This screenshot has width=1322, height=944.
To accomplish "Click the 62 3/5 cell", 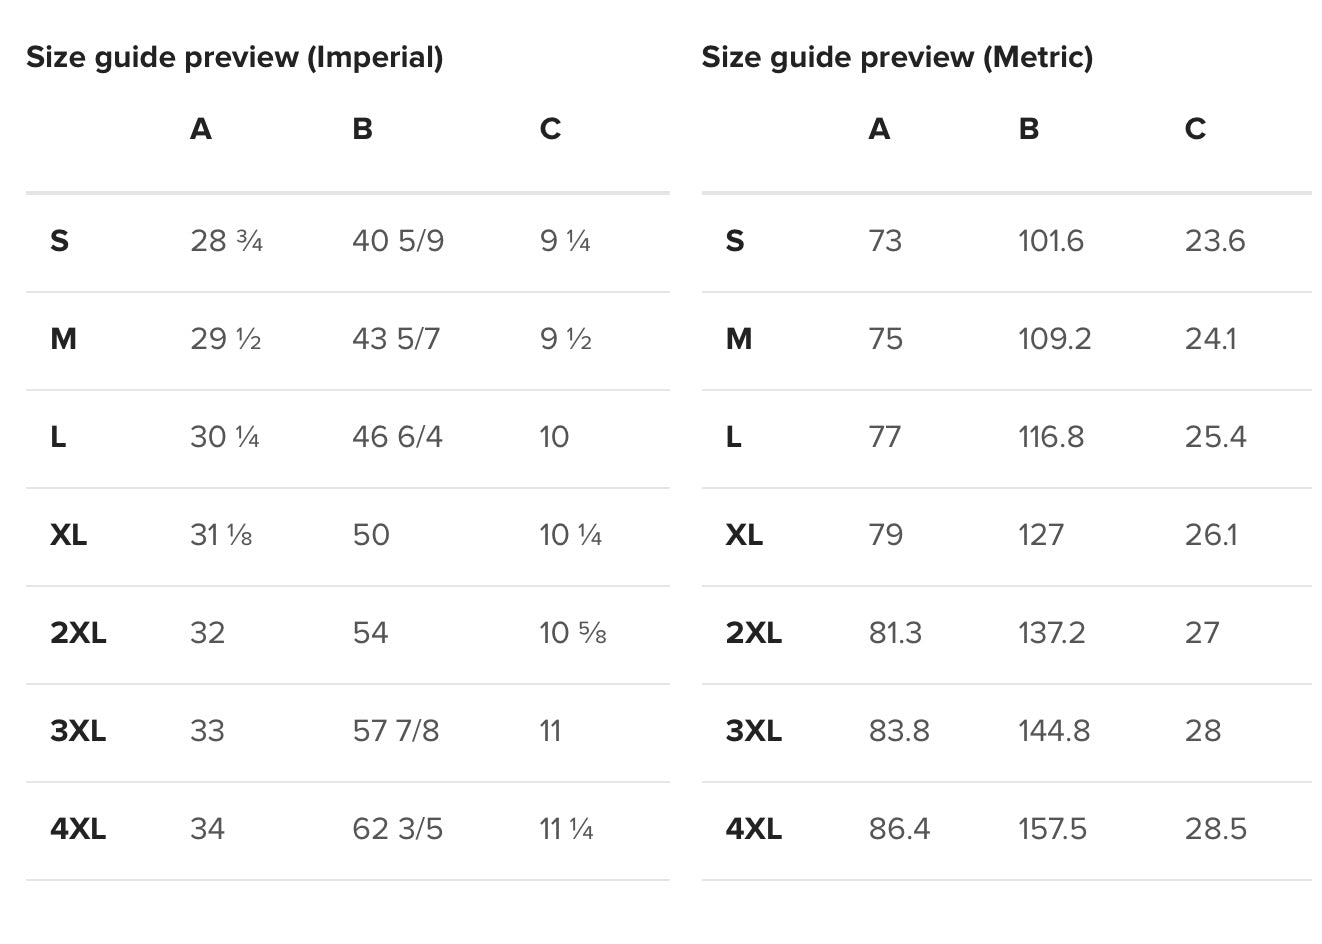I will pyautogui.click(x=396, y=829).
